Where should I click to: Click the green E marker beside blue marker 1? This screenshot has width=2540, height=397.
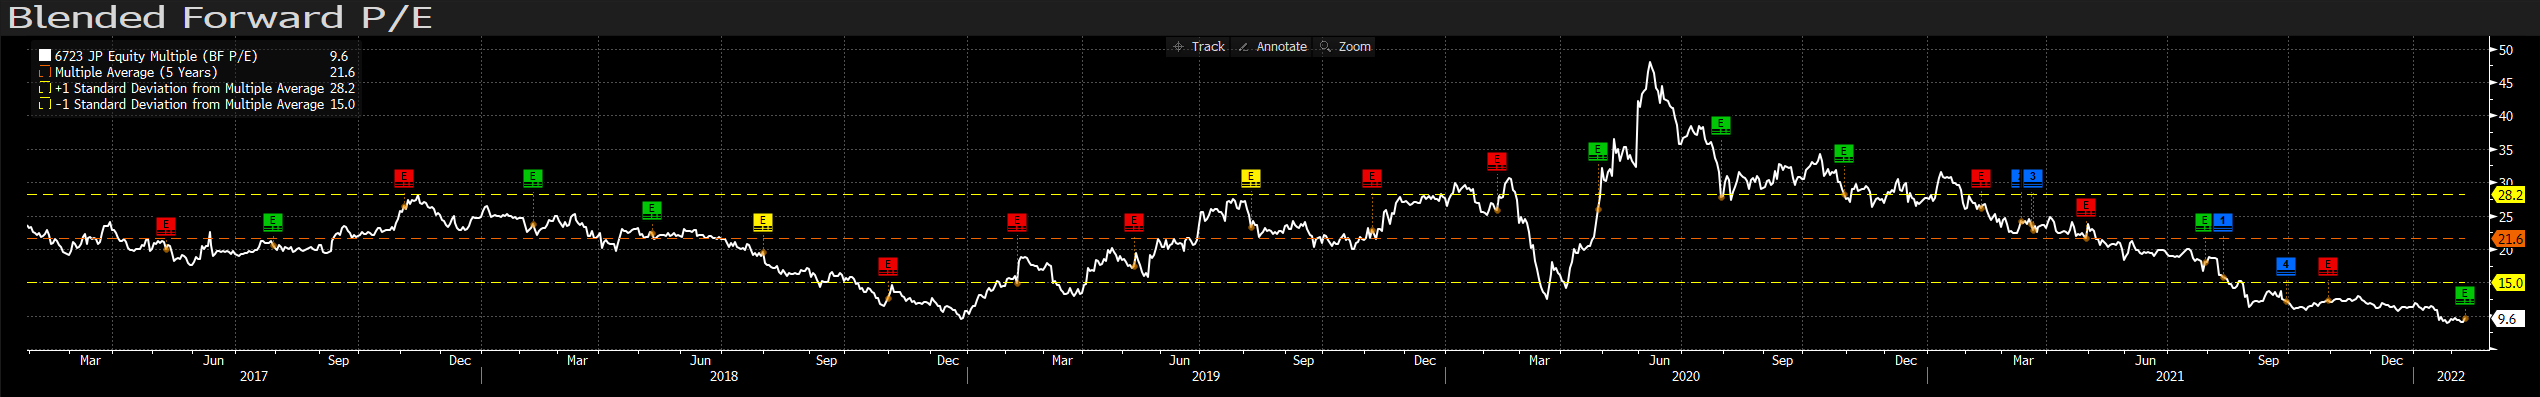(x=2203, y=222)
